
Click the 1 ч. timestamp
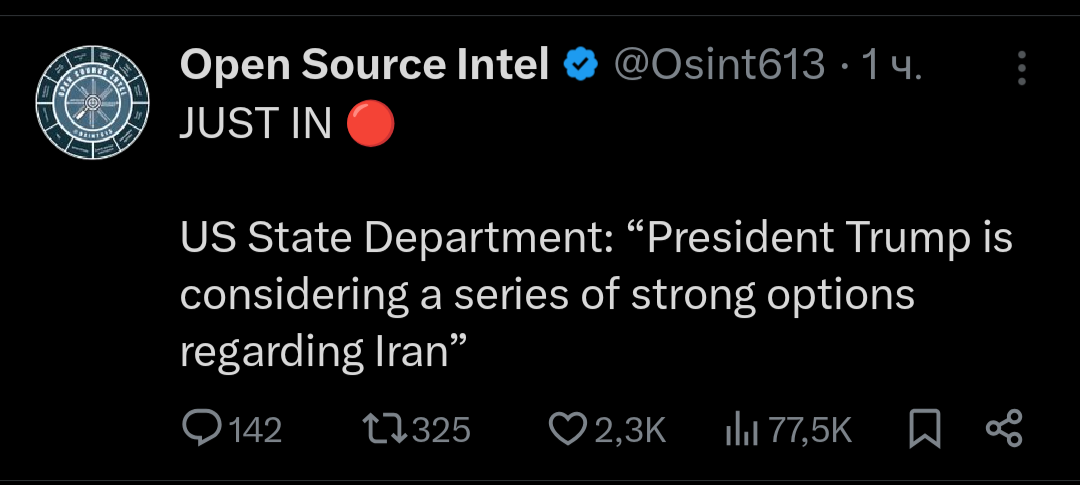(x=892, y=66)
